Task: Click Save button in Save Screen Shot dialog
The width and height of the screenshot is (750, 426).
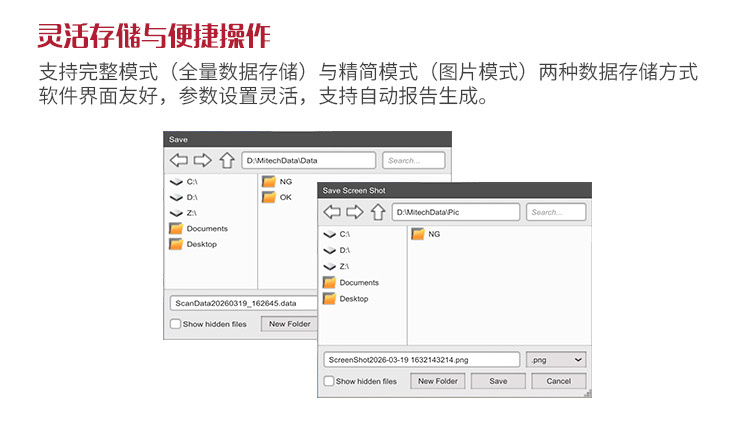Action: tap(498, 381)
